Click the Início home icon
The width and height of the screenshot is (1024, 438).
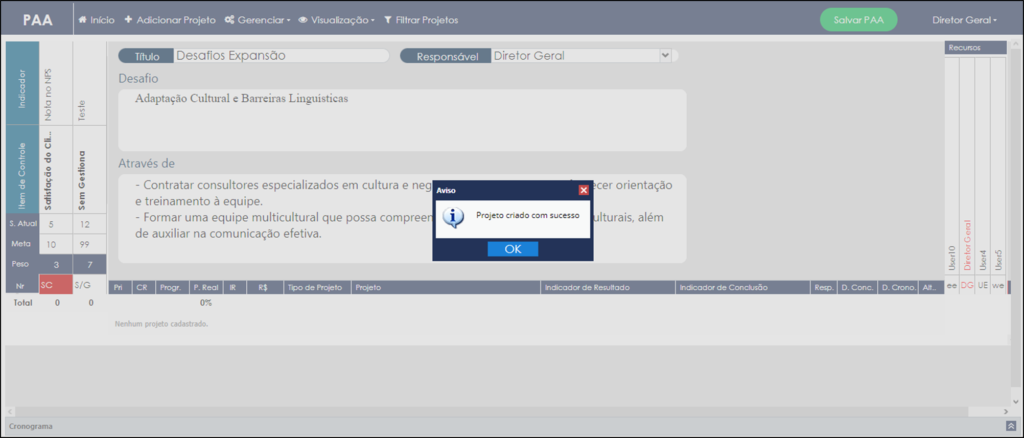point(82,20)
